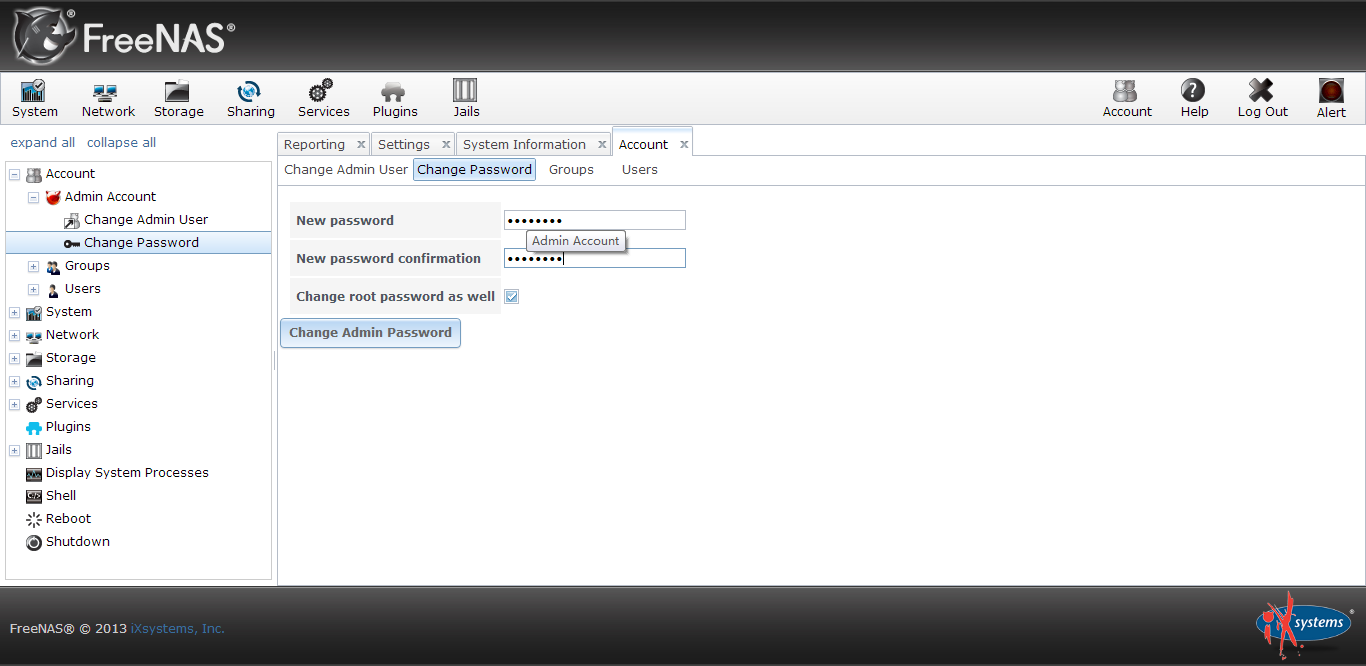Select Services in the tree
Image resolution: width=1366 pixels, height=666 pixels.
pos(72,404)
